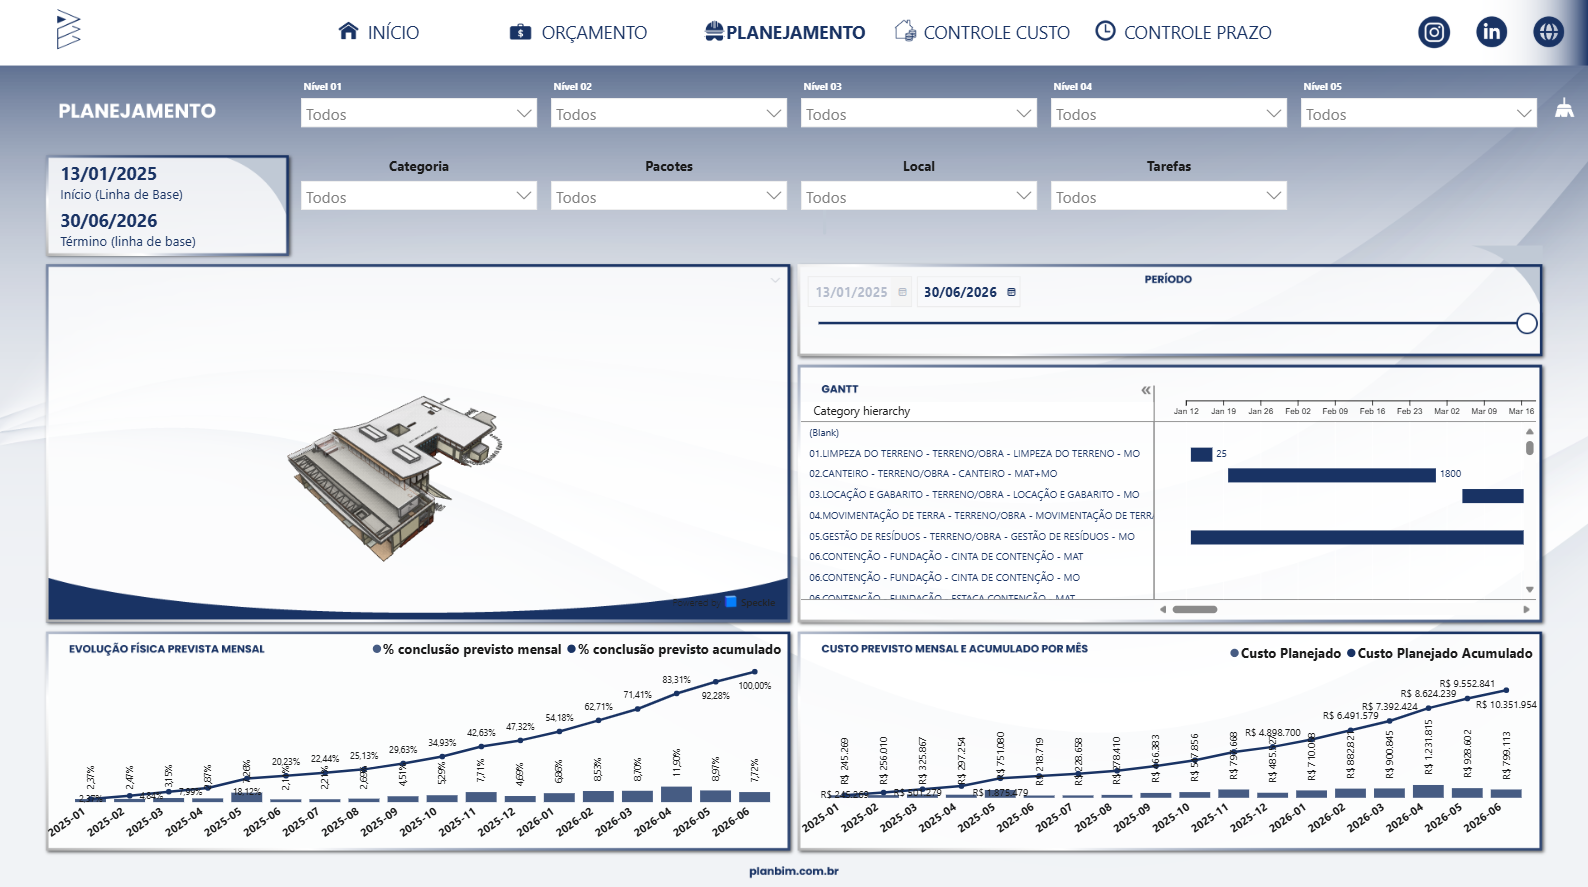This screenshot has width=1588, height=887.
Task: Open the planbim.com.br link
Action: click(x=794, y=871)
